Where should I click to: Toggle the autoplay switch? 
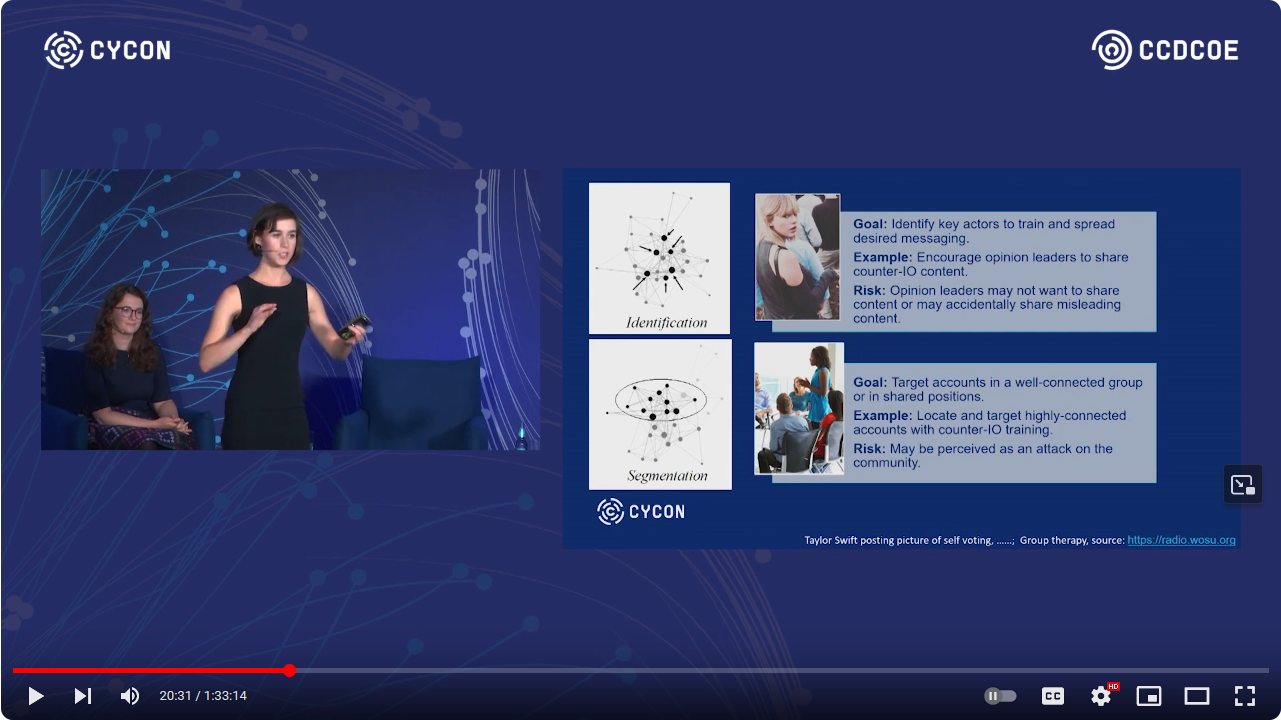[x=1000, y=696]
